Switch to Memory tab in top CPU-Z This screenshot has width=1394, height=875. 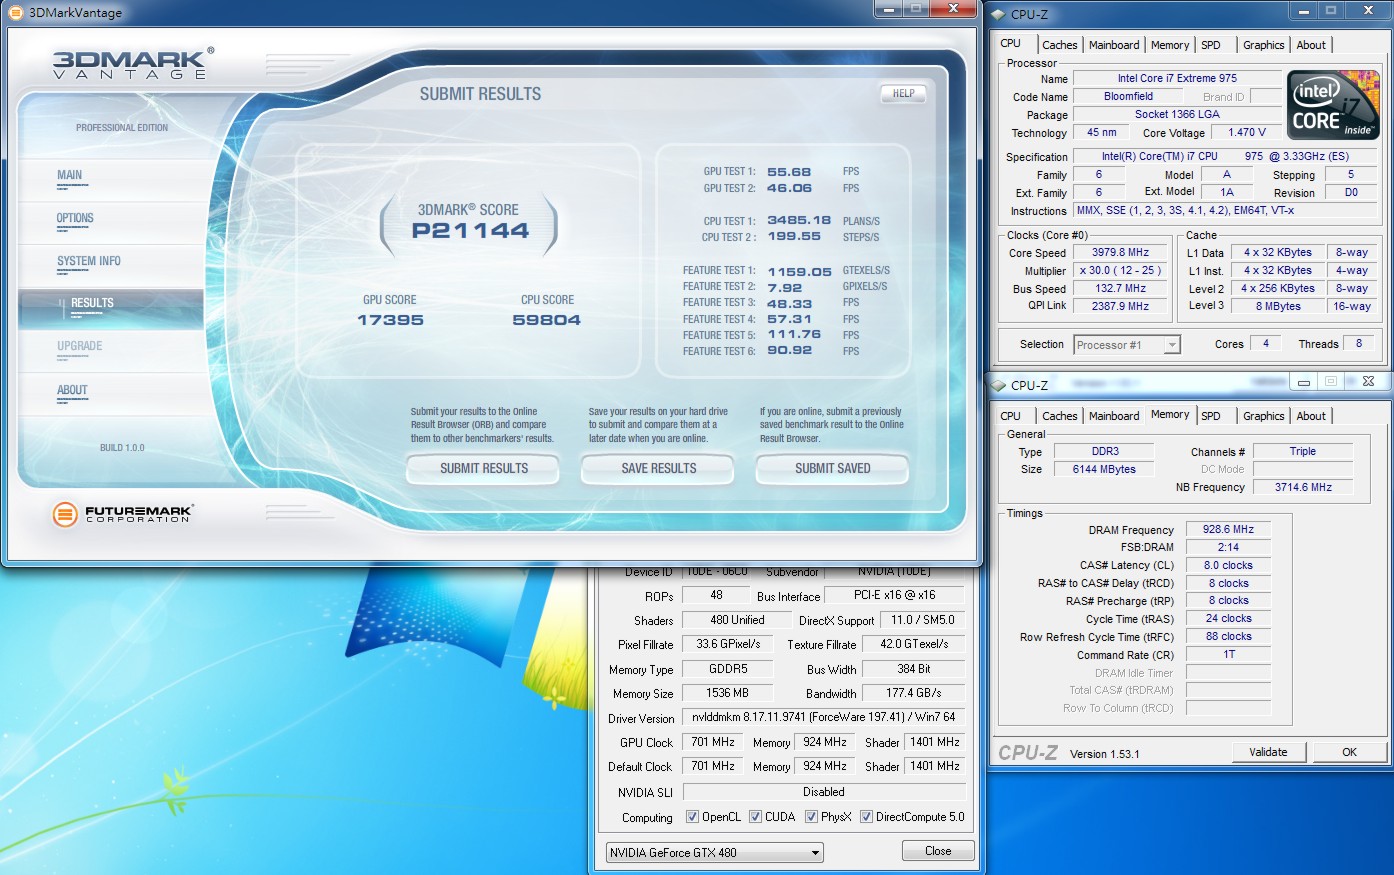point(1170,45)
